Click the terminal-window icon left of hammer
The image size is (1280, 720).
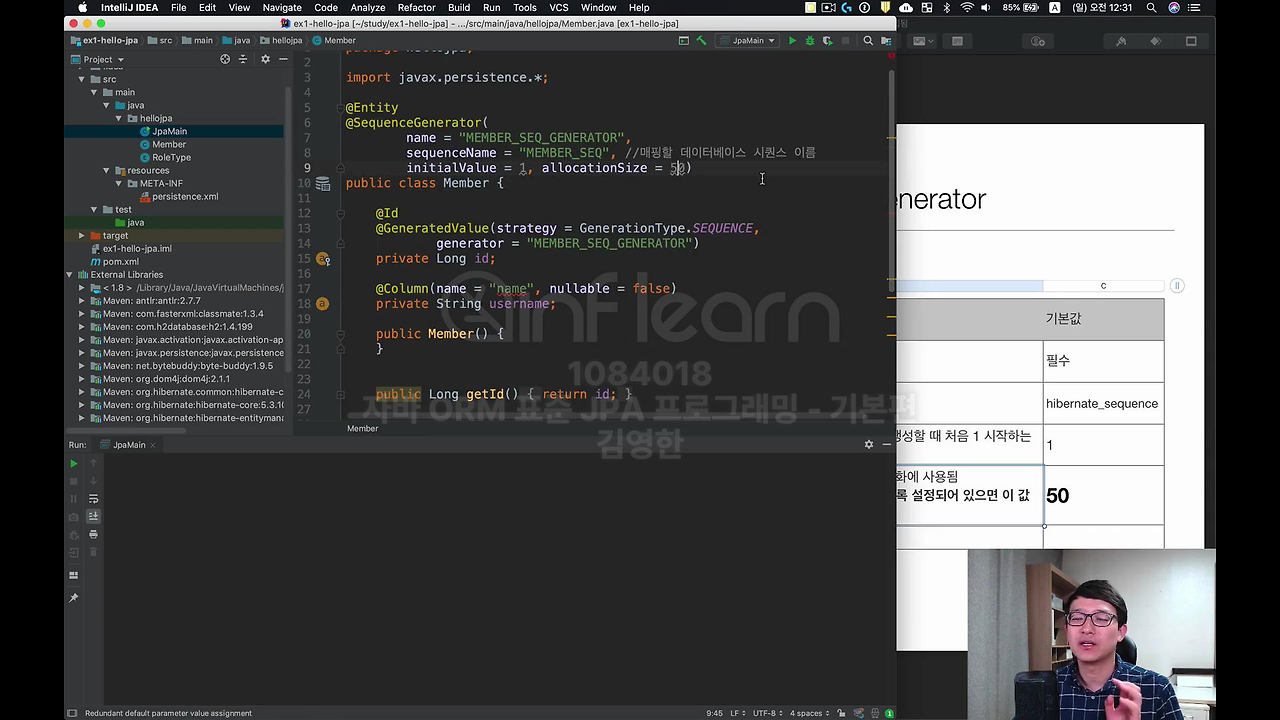click(684, 41)
